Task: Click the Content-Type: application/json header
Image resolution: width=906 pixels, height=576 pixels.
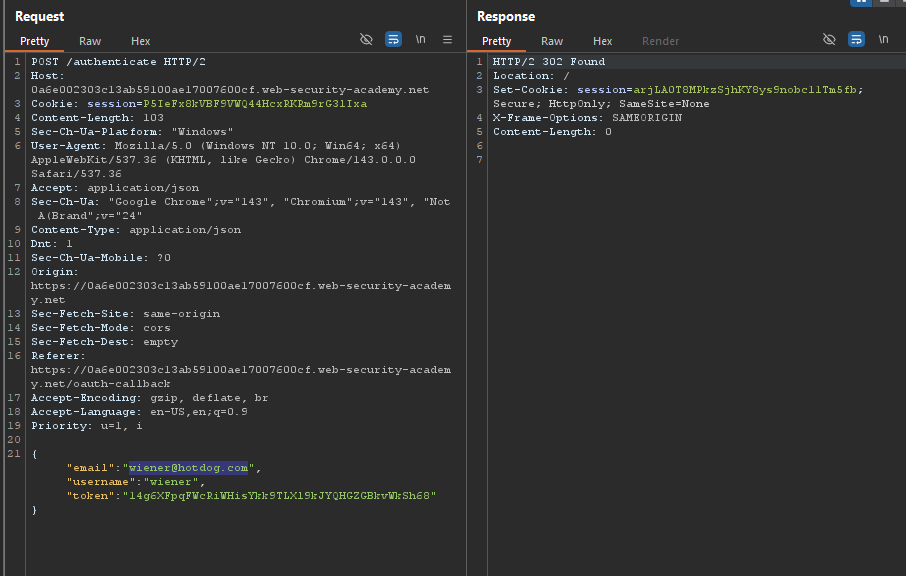Action: click(x=136, y=229)
